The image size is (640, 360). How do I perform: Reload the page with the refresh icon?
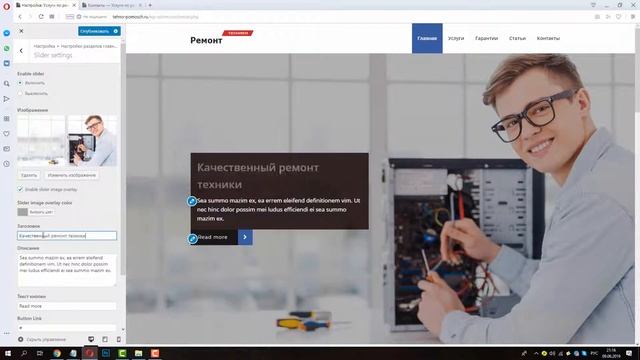[41, 17]
